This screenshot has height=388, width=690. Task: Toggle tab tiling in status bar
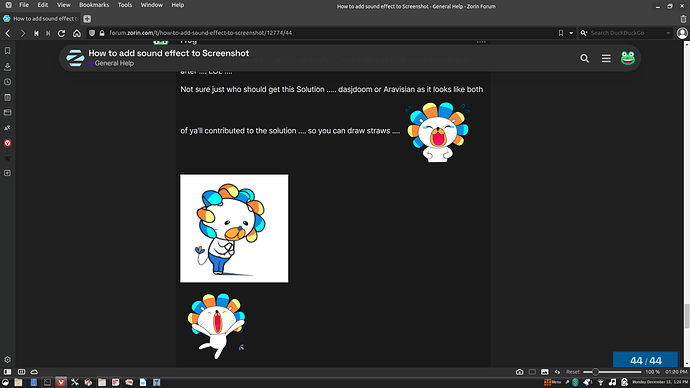21,372
